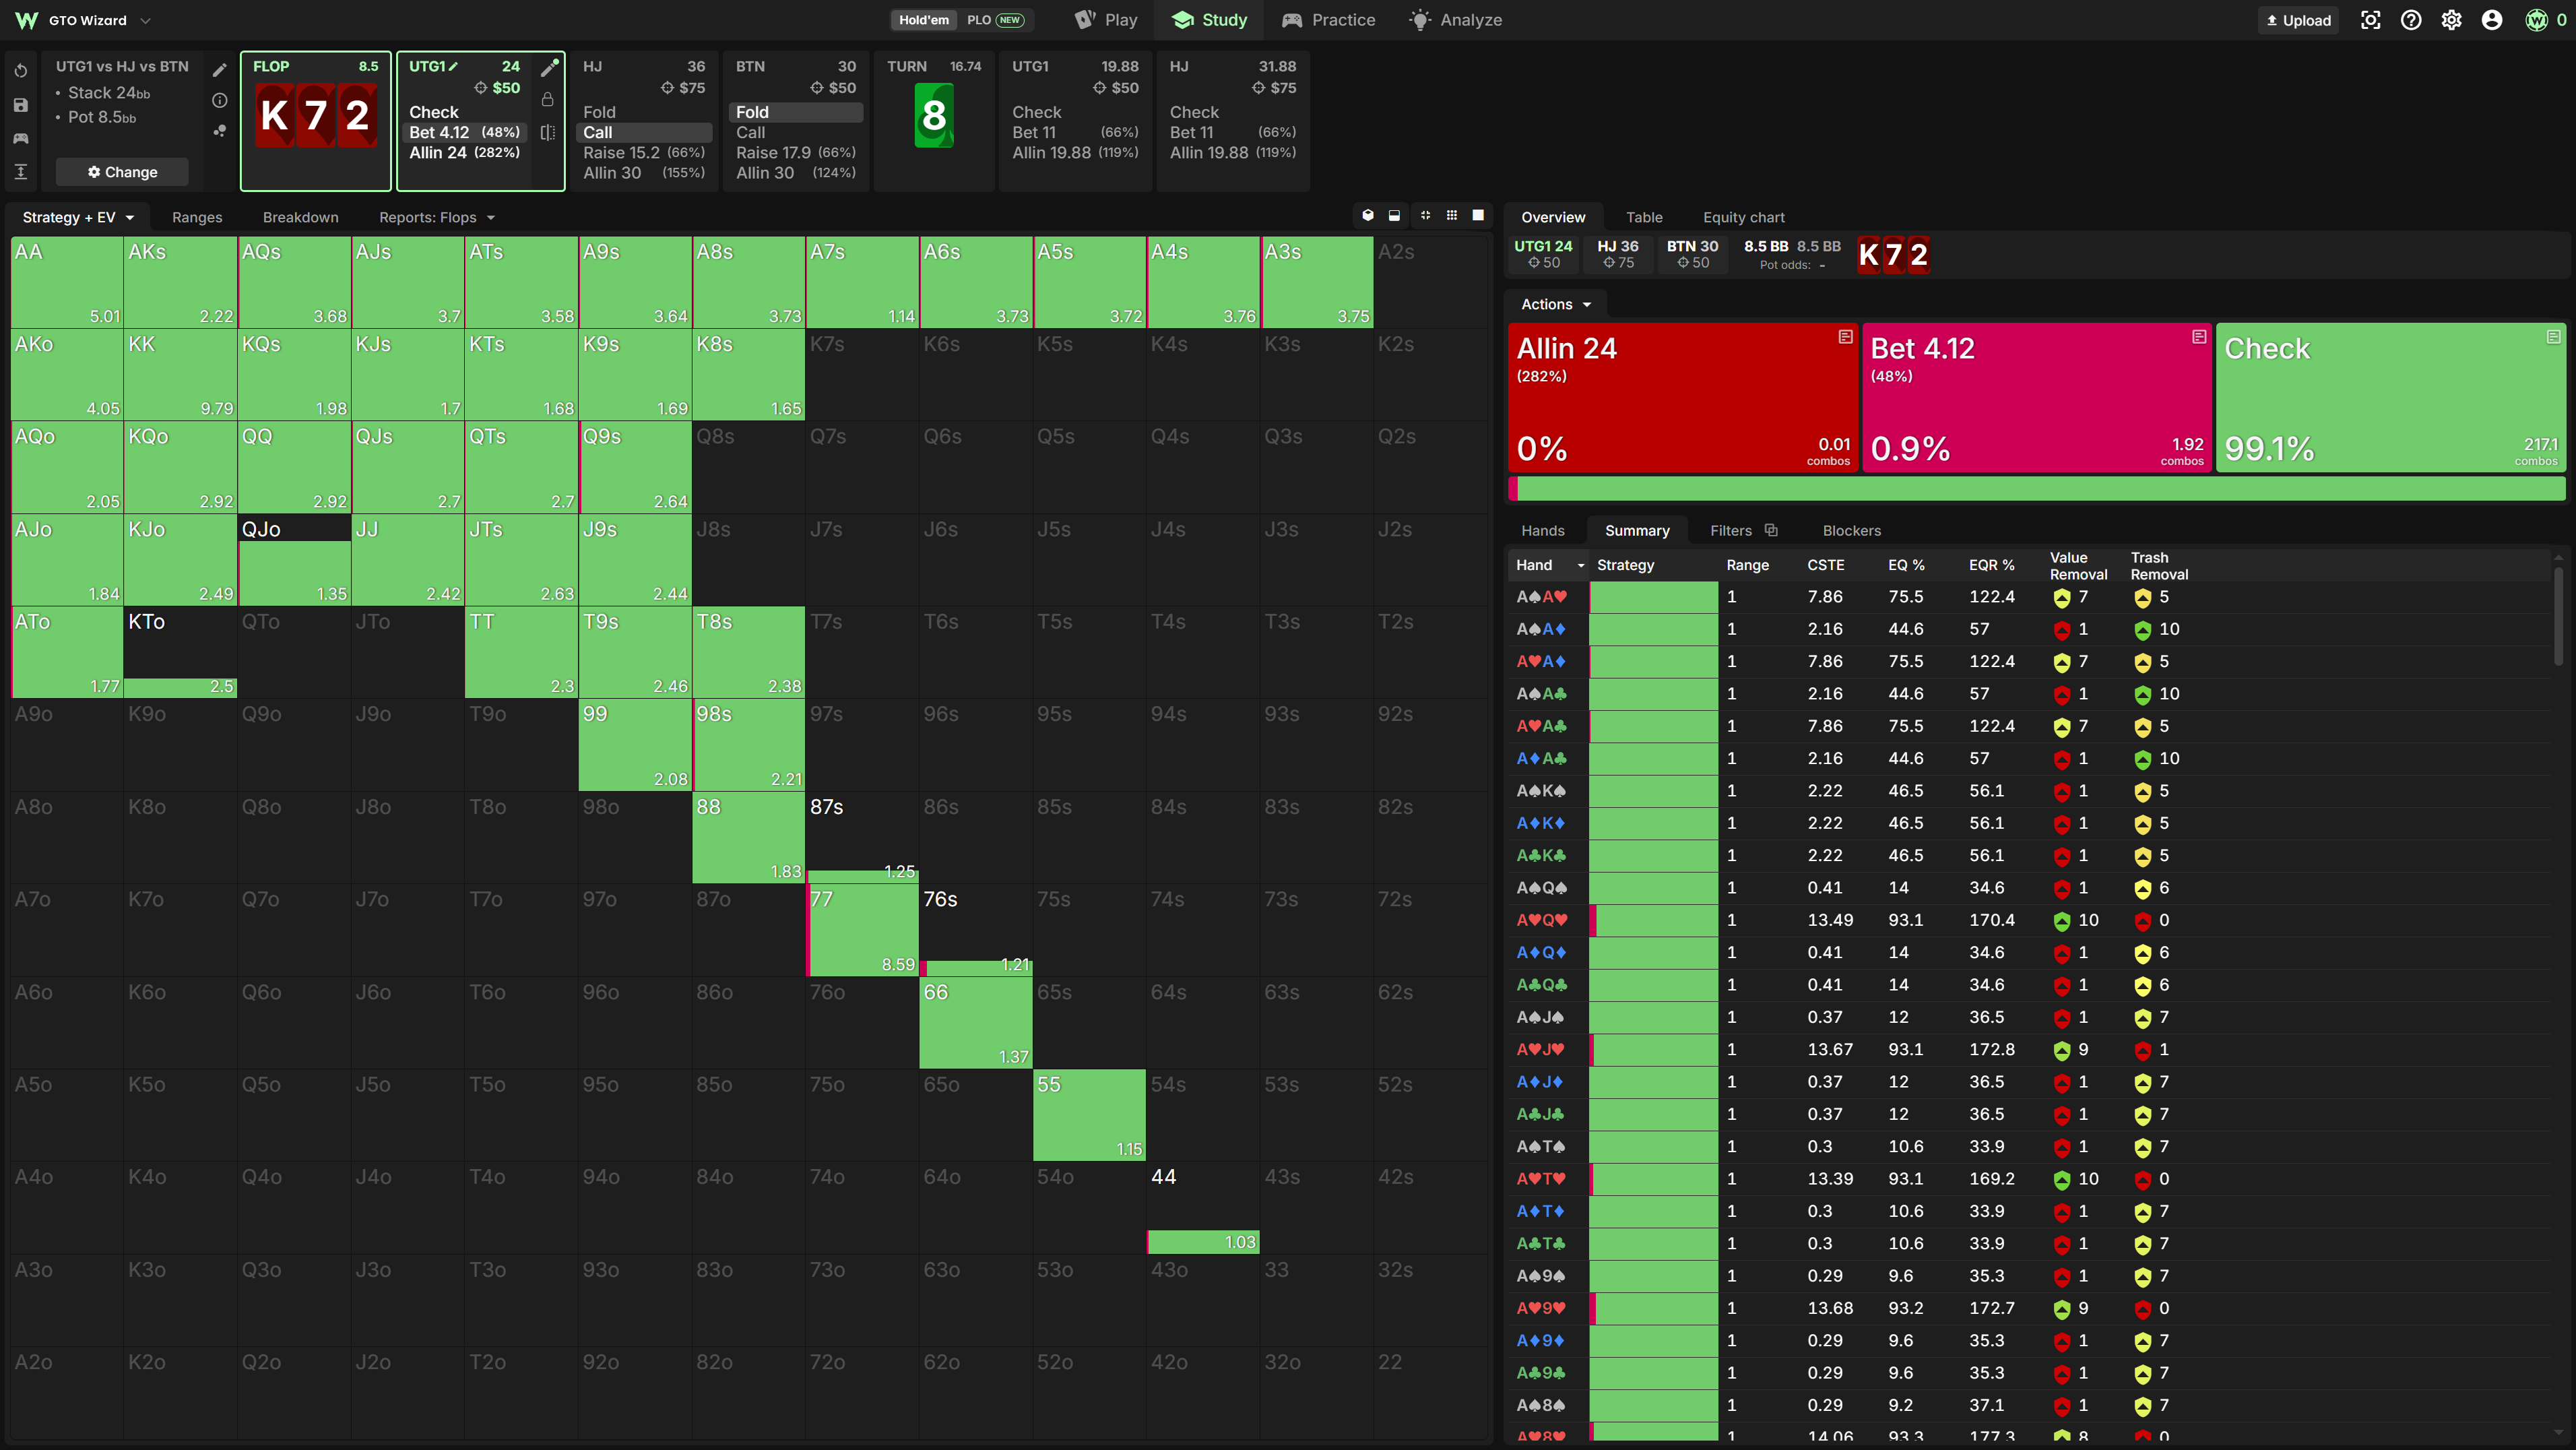Viewport: 2576px width, 1450px height.
Task: Switch to PLO game mode
Action: pos(994,20)
